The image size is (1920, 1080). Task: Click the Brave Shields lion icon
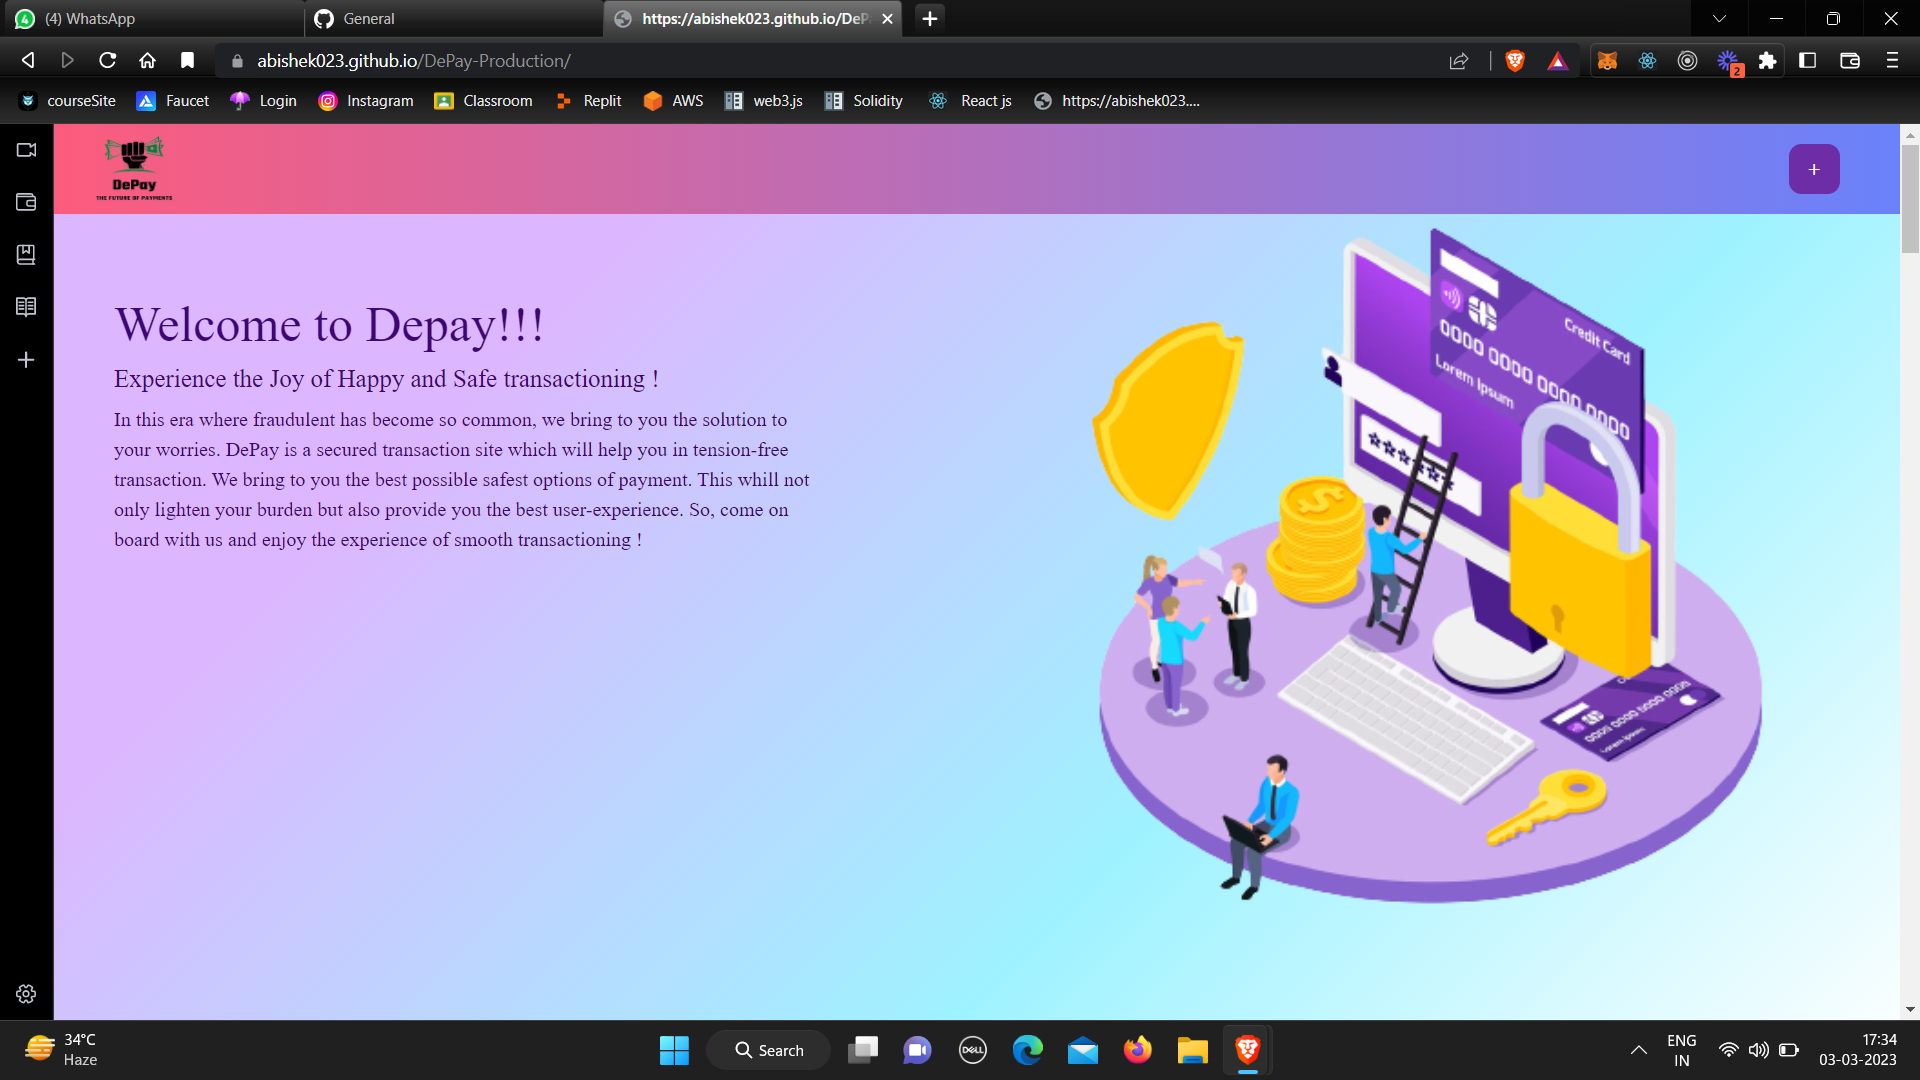pos(1515,61)
